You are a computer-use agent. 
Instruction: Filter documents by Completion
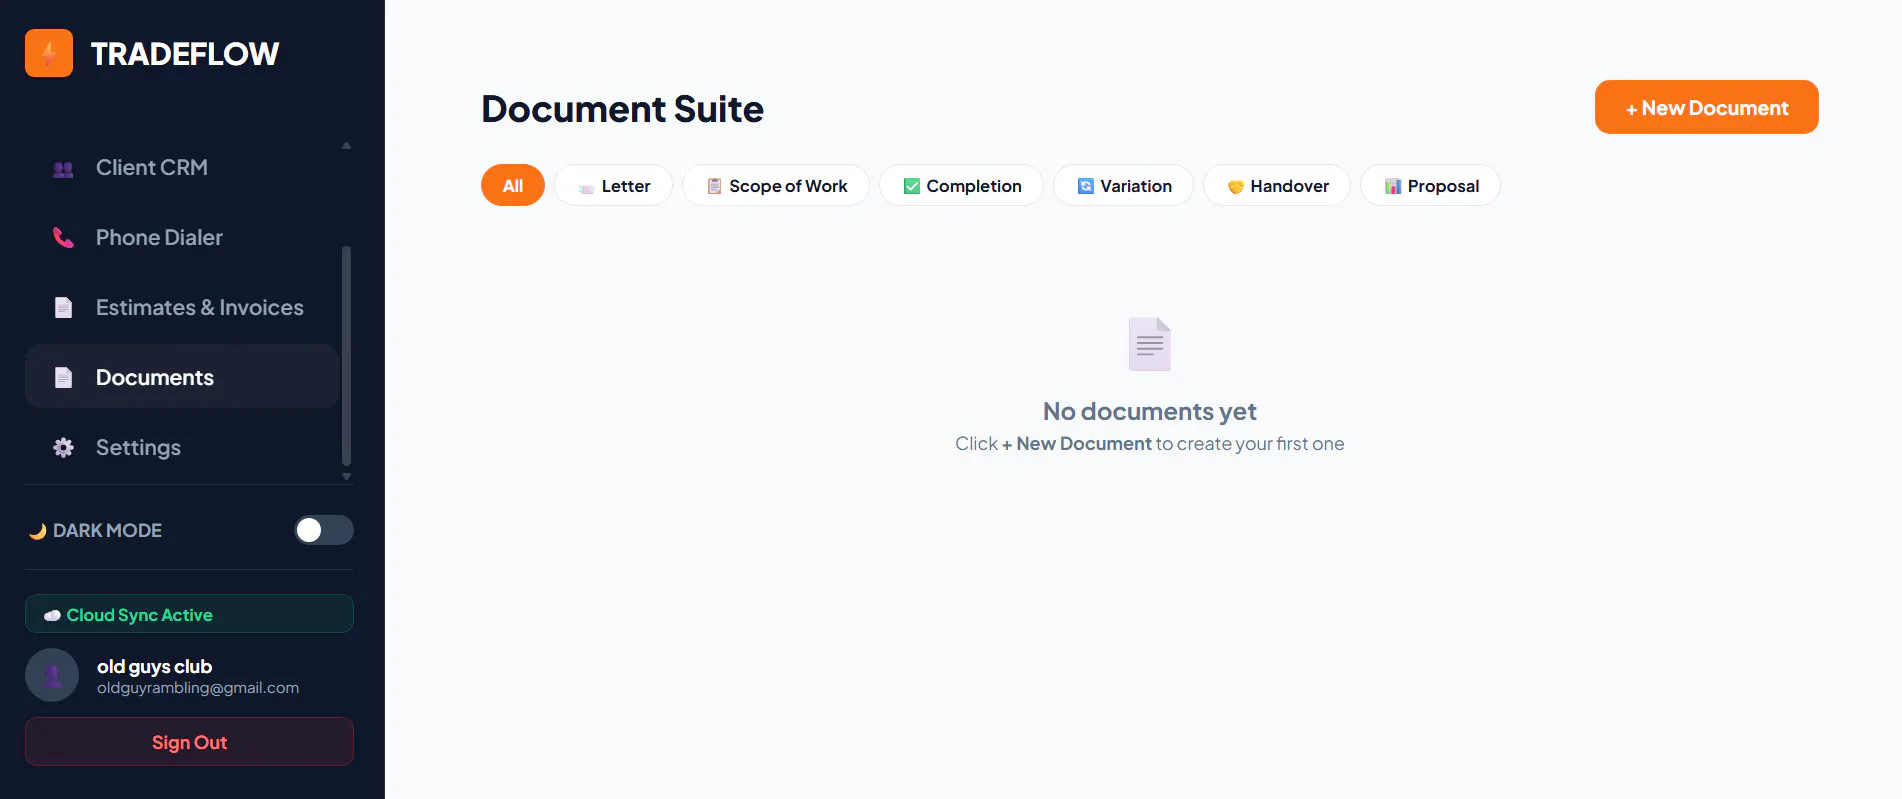[x=962, y=185]
